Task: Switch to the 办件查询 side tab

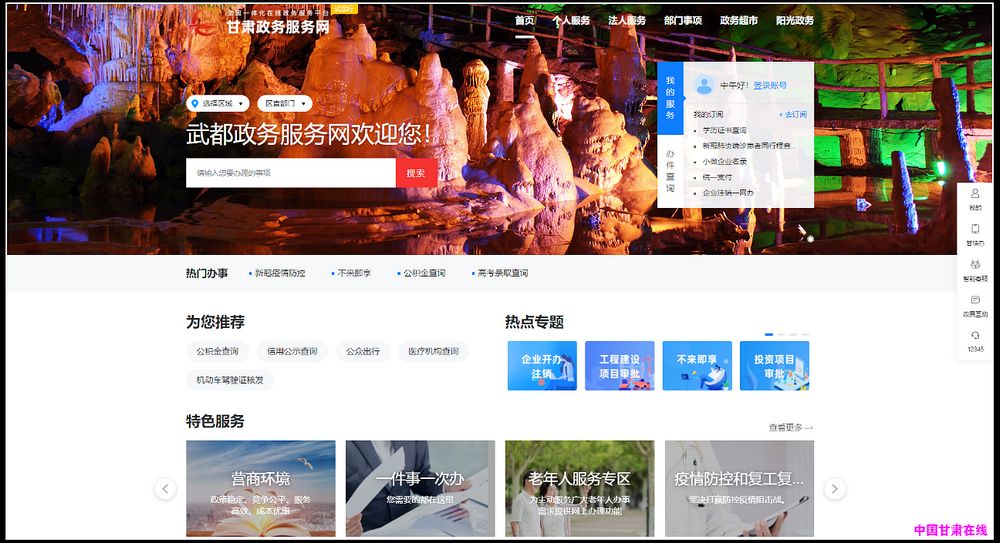Action: pyautogui.click(x=670, y=171)
